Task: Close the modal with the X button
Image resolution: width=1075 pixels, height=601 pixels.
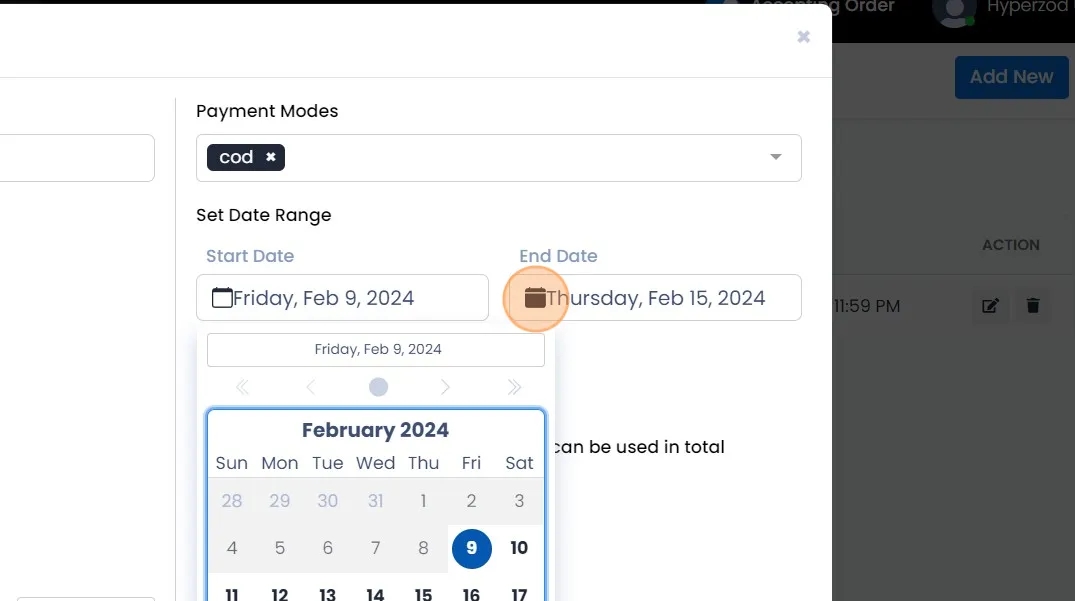Action: click(803, 37)
